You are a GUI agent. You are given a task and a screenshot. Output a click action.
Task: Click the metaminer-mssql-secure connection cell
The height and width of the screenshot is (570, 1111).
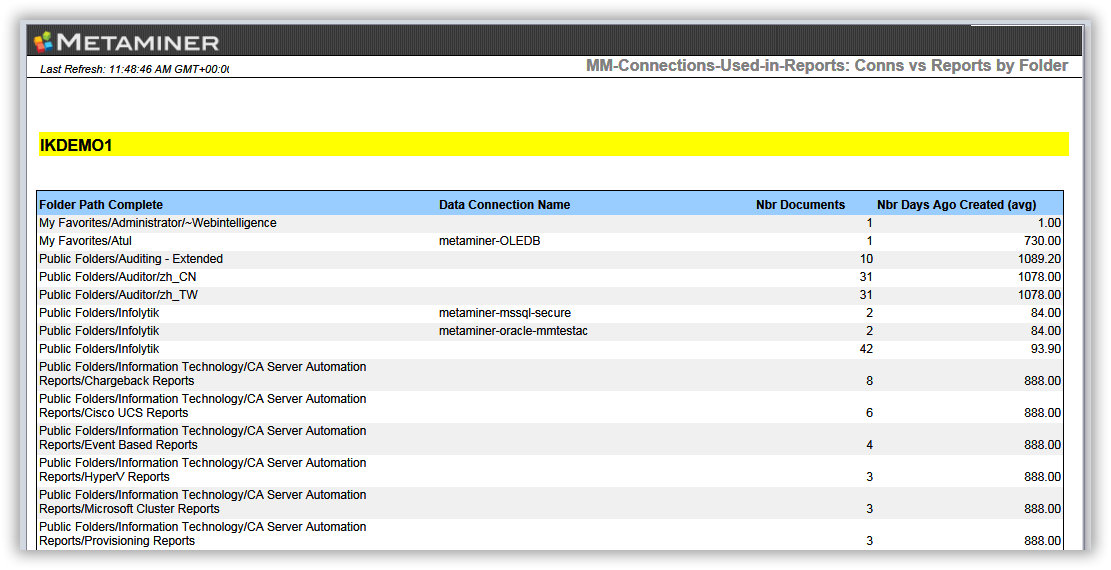pos(504,313)
